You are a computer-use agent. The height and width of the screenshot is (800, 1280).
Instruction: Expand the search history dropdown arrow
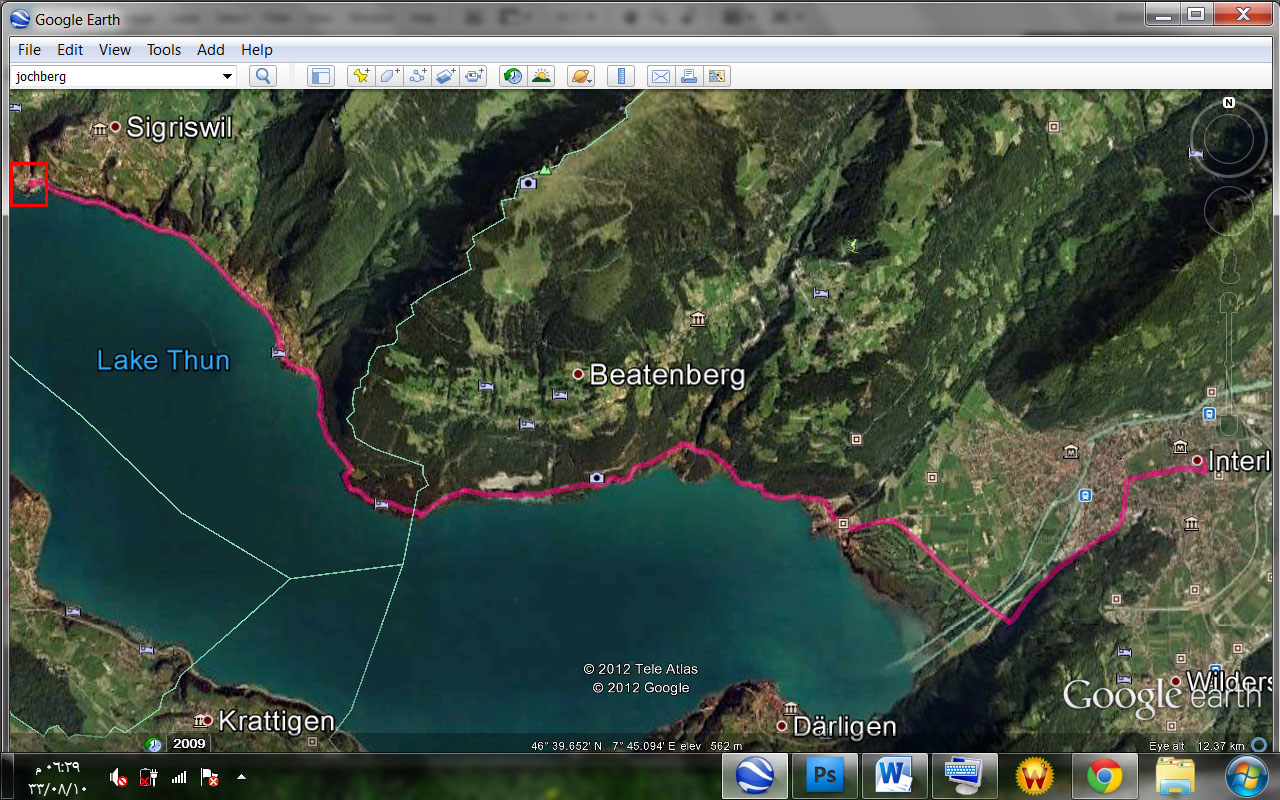coord(227,76)
